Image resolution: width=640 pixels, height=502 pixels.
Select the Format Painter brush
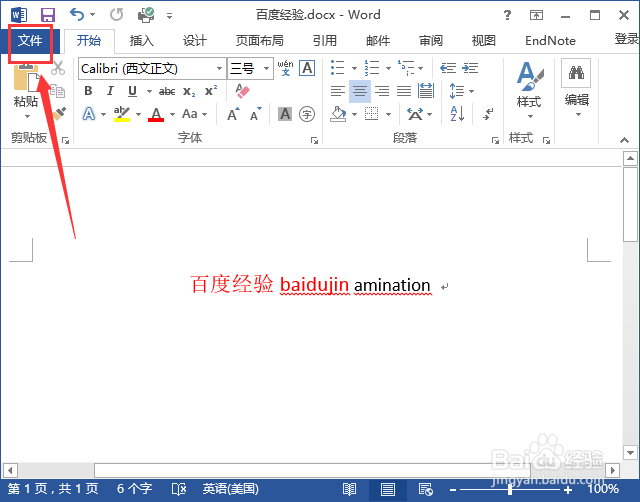tap(60, 114)
